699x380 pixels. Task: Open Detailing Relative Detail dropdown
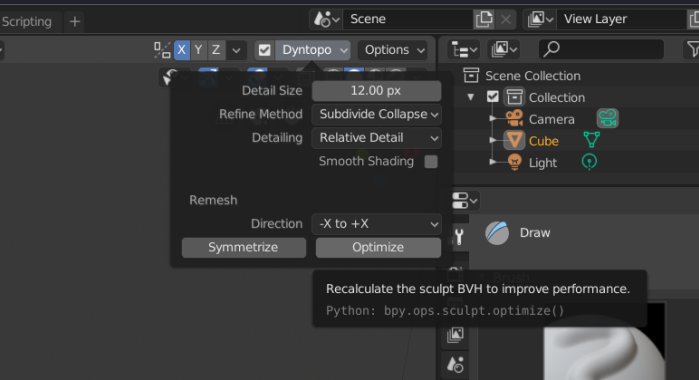[377, 138]
